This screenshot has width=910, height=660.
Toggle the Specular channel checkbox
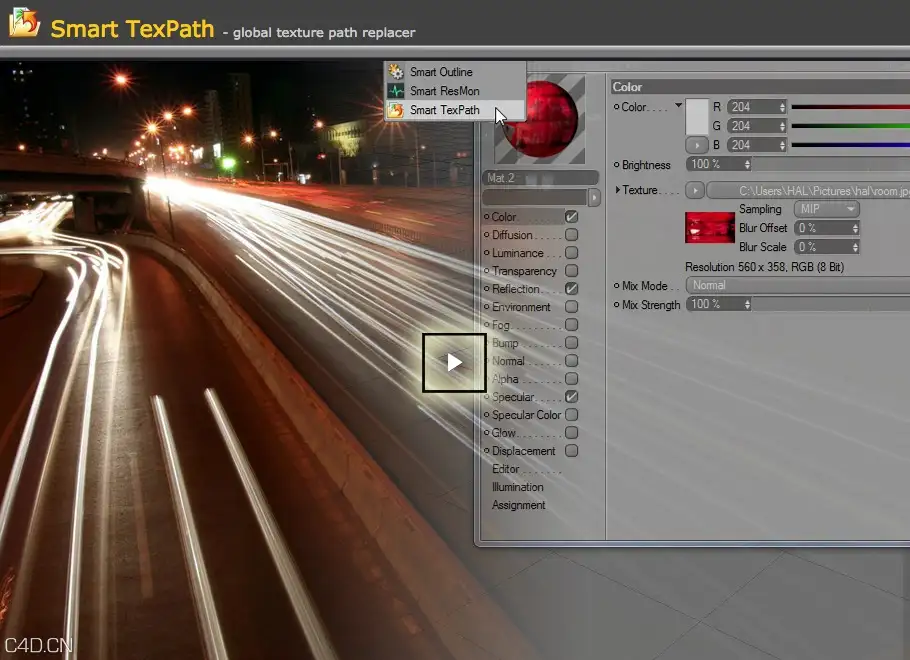pos(572,396)
